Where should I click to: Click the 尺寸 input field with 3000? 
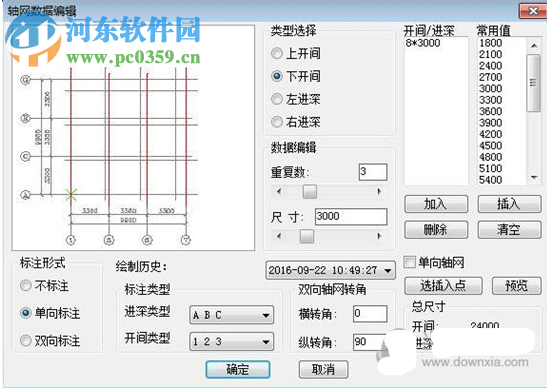point(351,216)
